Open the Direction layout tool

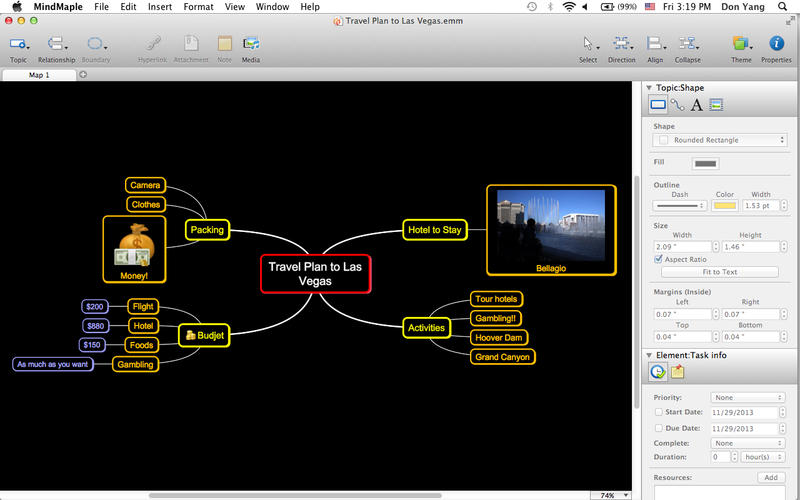tap(621, 44)
